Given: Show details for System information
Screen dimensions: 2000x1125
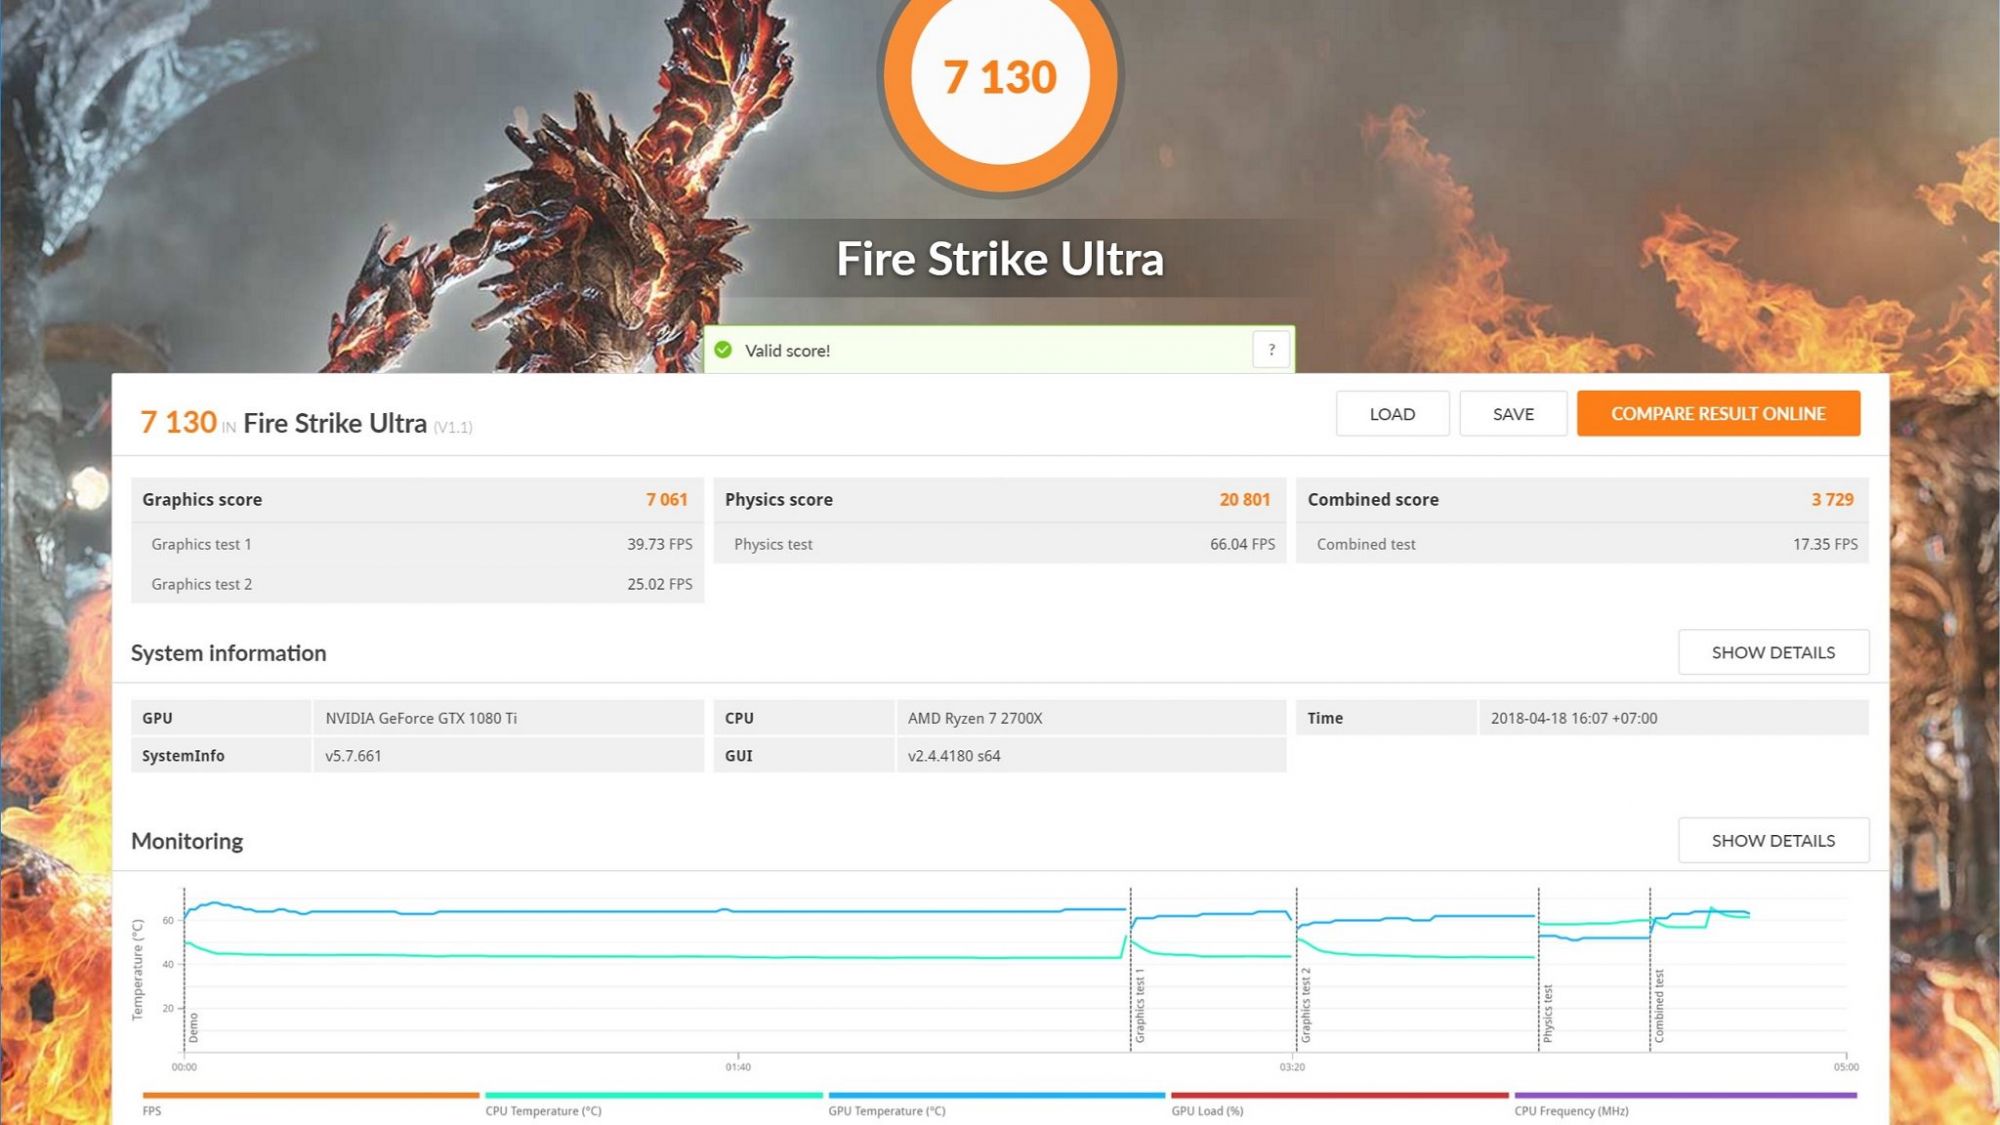Looking at the screenshot, I should tap(1773, 652).
